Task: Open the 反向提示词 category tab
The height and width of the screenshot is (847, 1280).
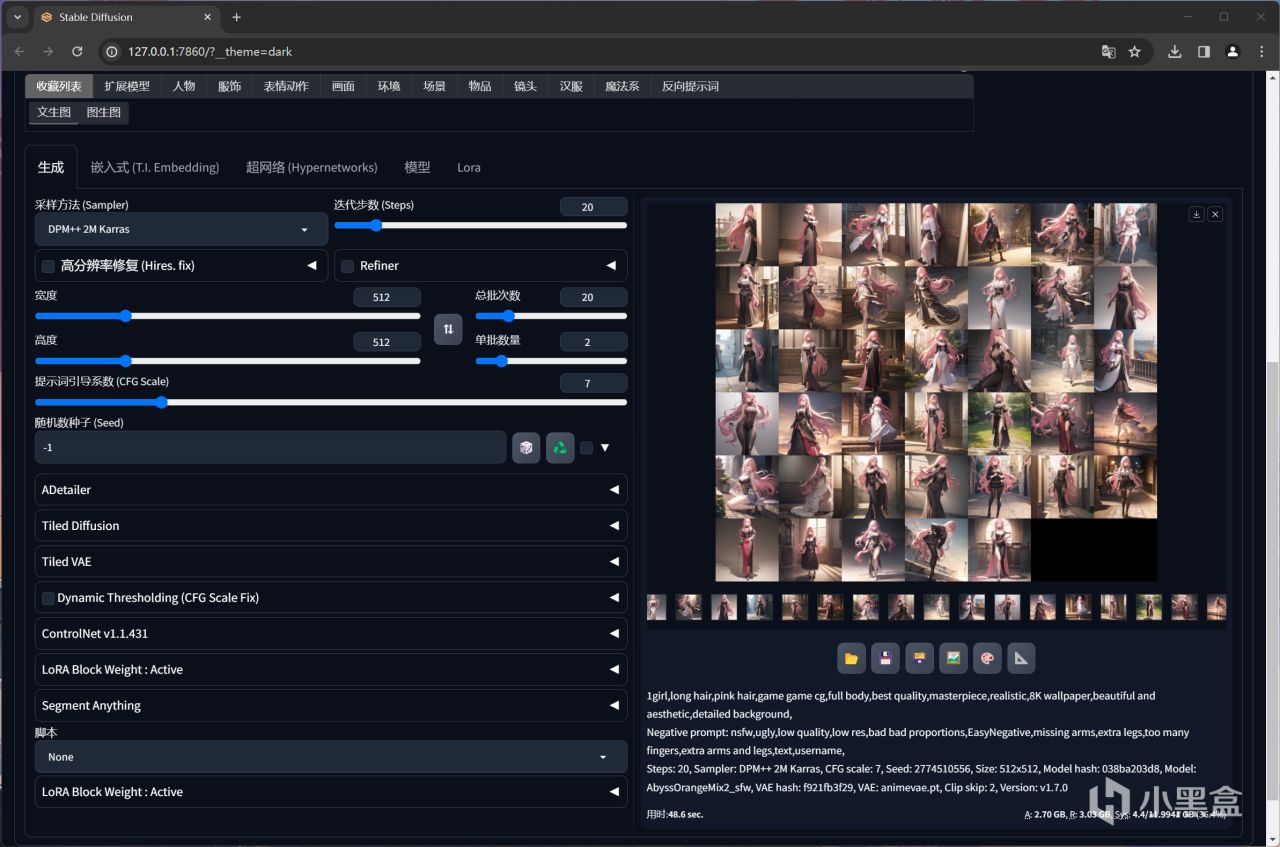Action: (x=690, y=87)
